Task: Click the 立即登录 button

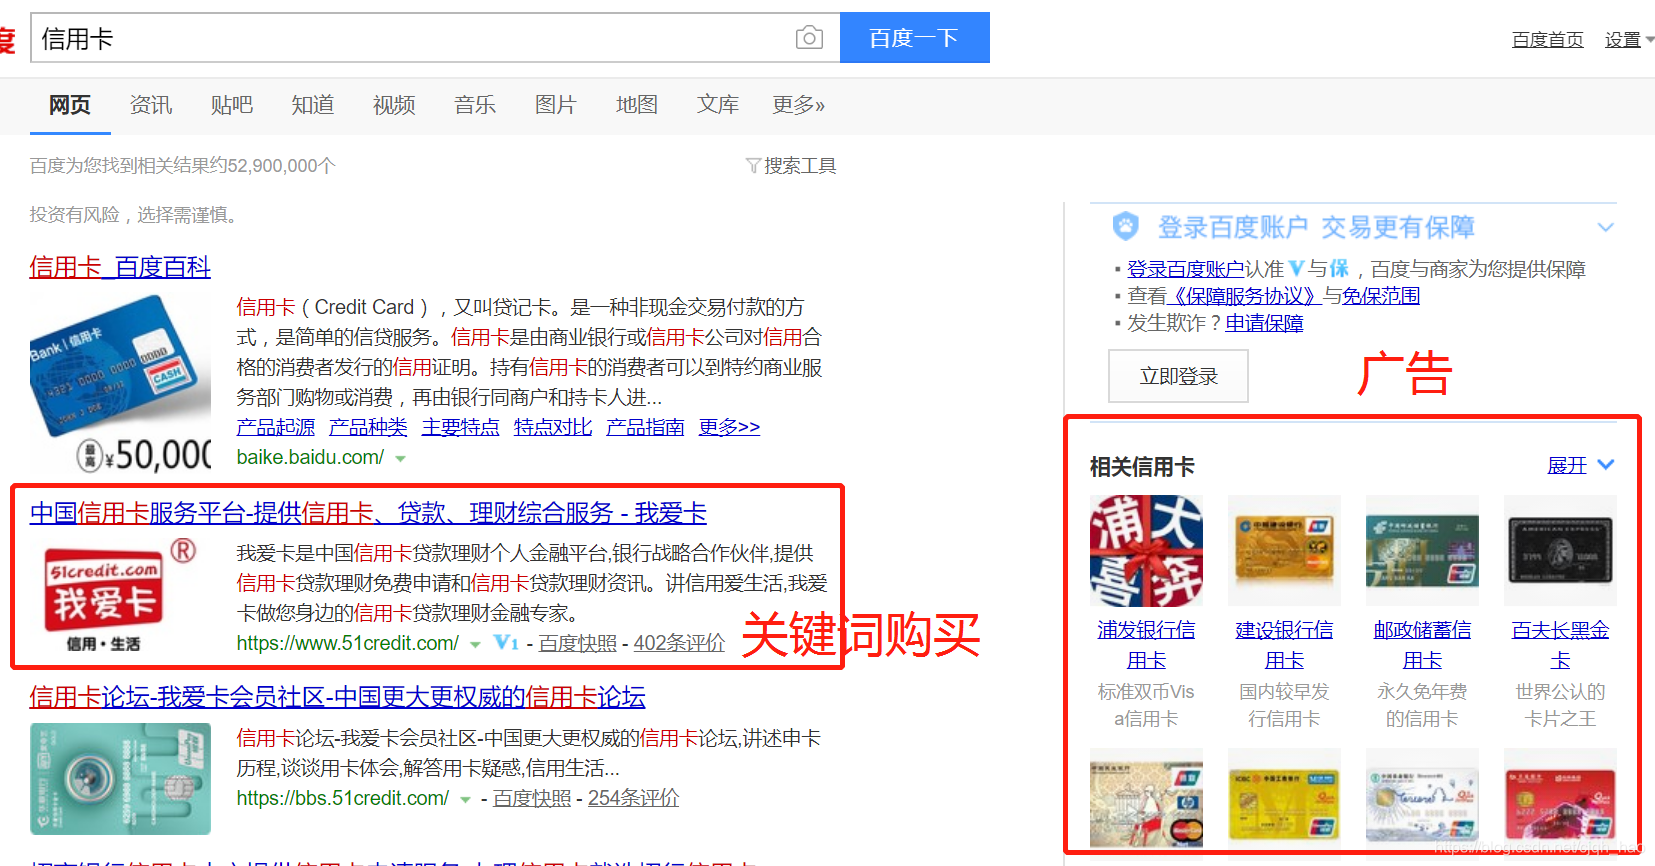Action: point(1179,376)
